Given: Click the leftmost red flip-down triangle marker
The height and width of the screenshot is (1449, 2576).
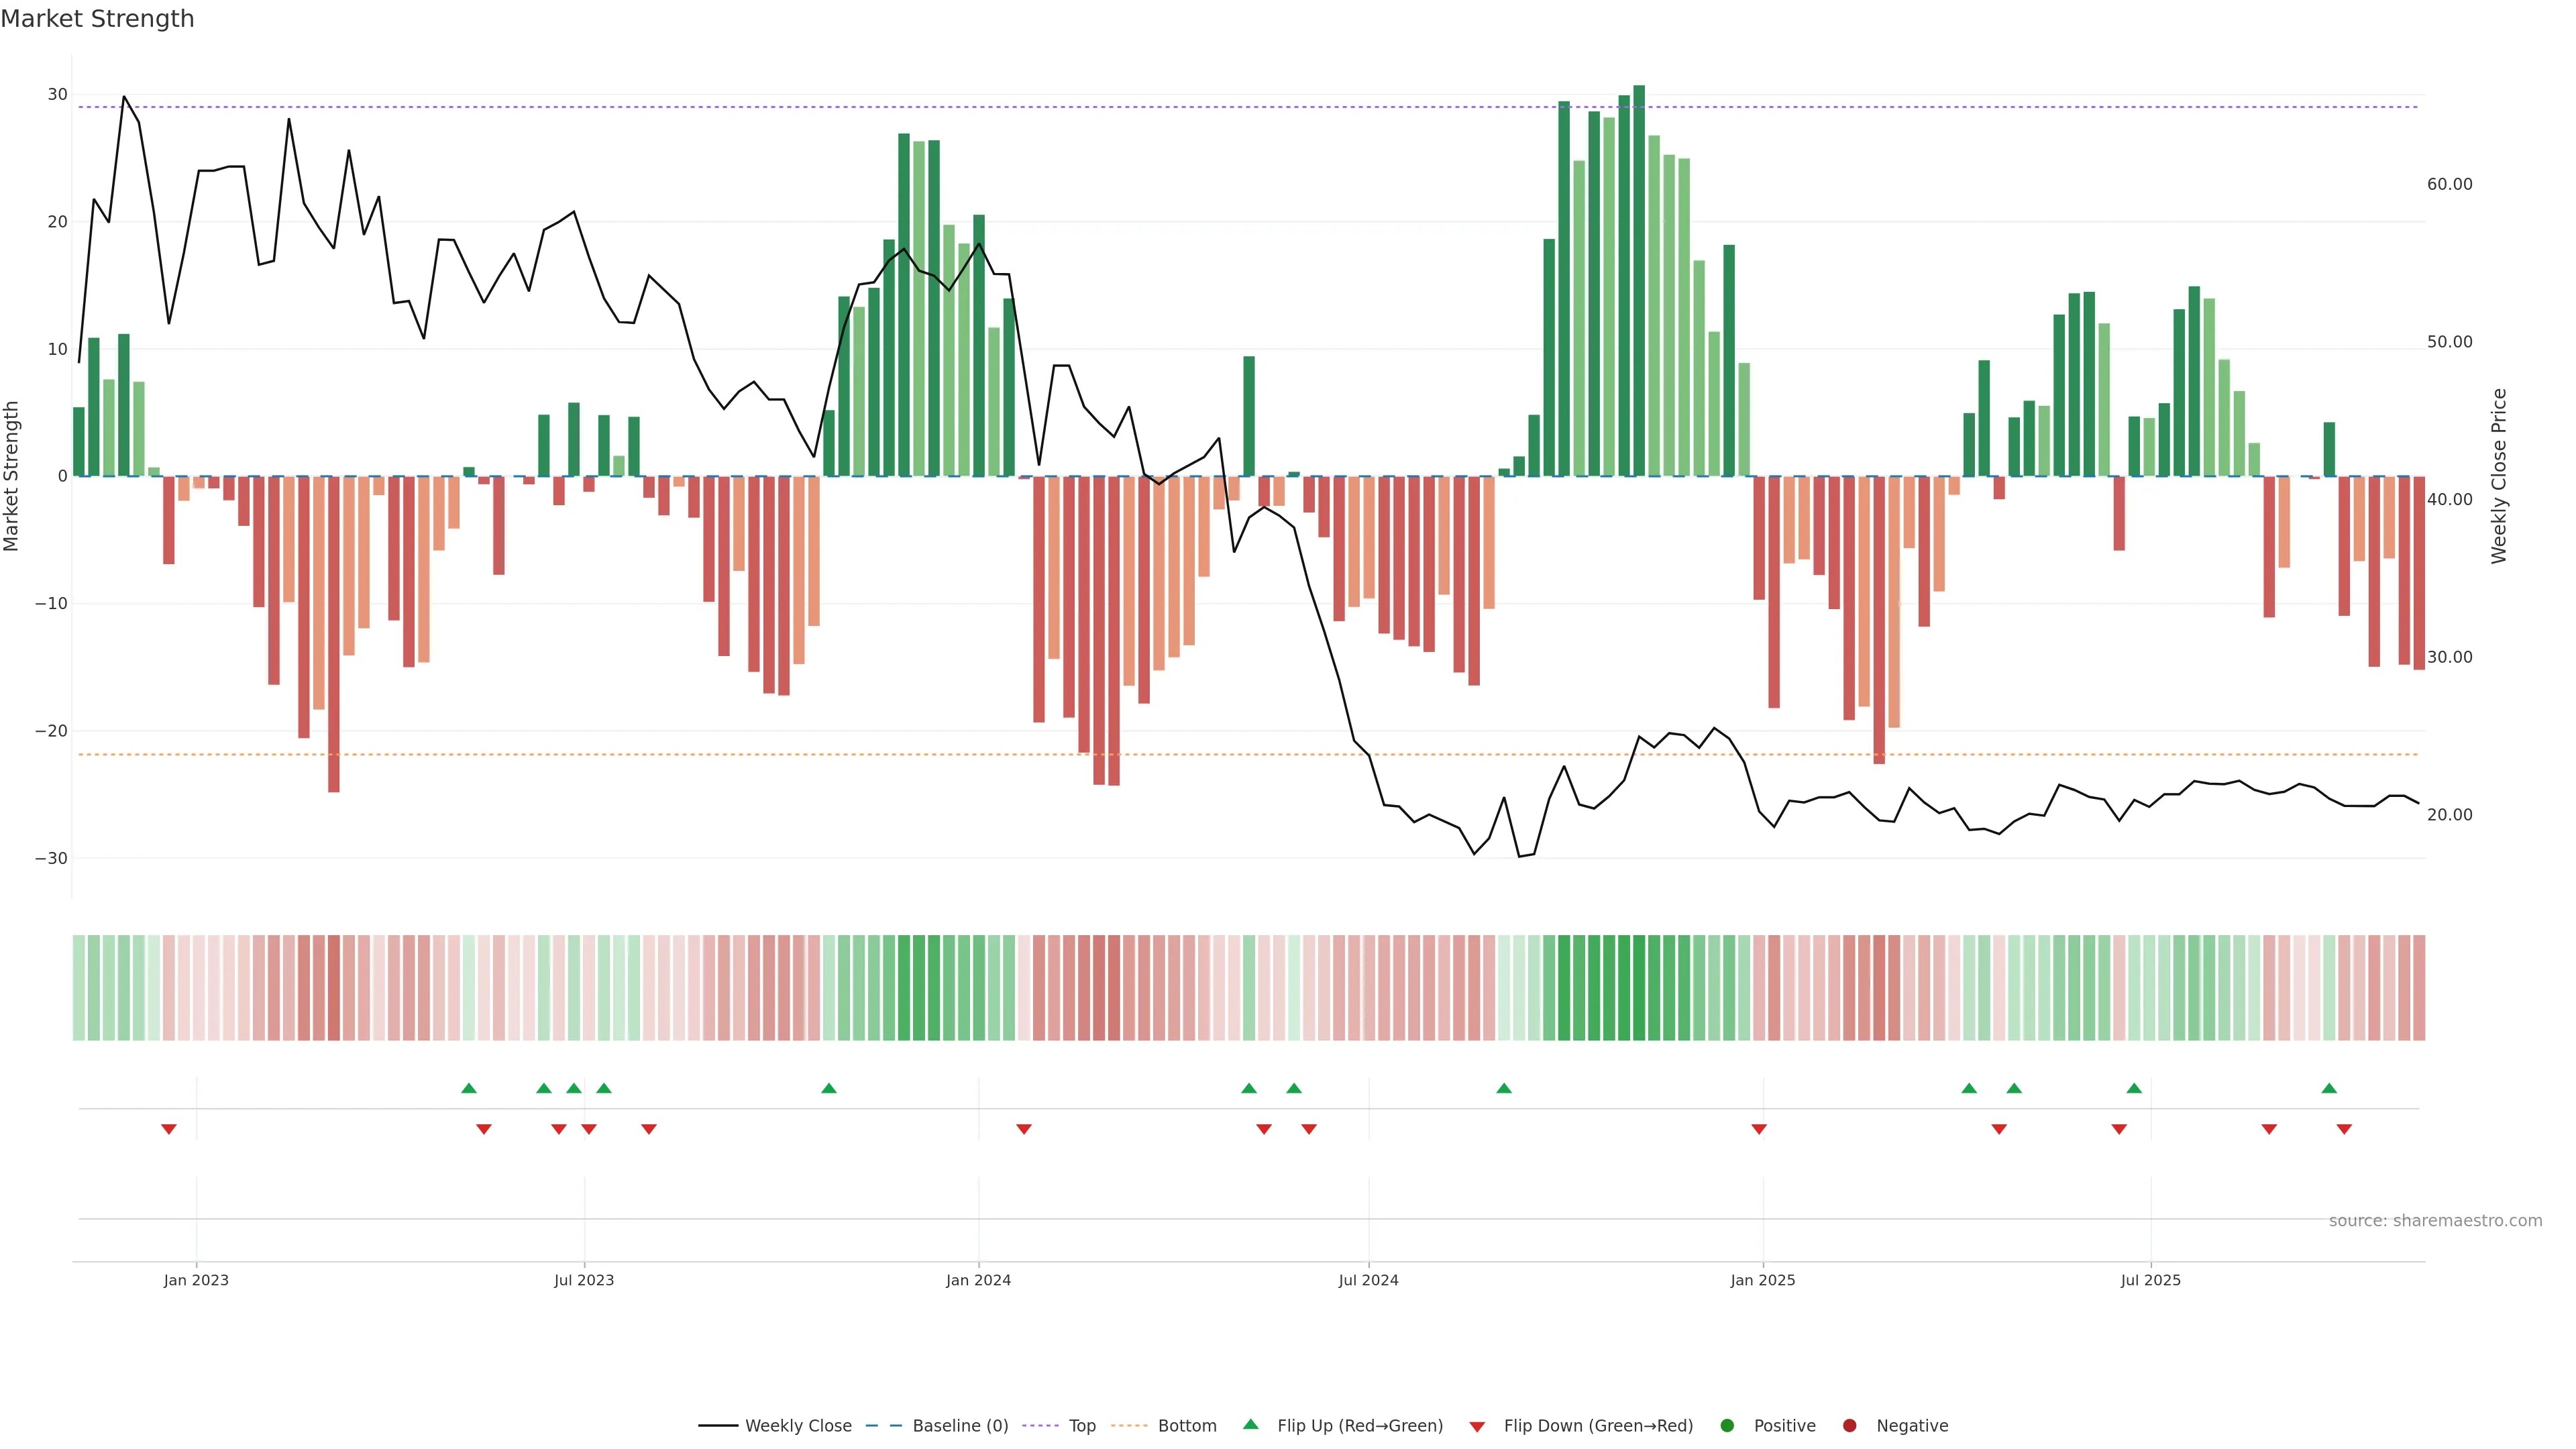Looking at the screenshot, I should 169,1129.
